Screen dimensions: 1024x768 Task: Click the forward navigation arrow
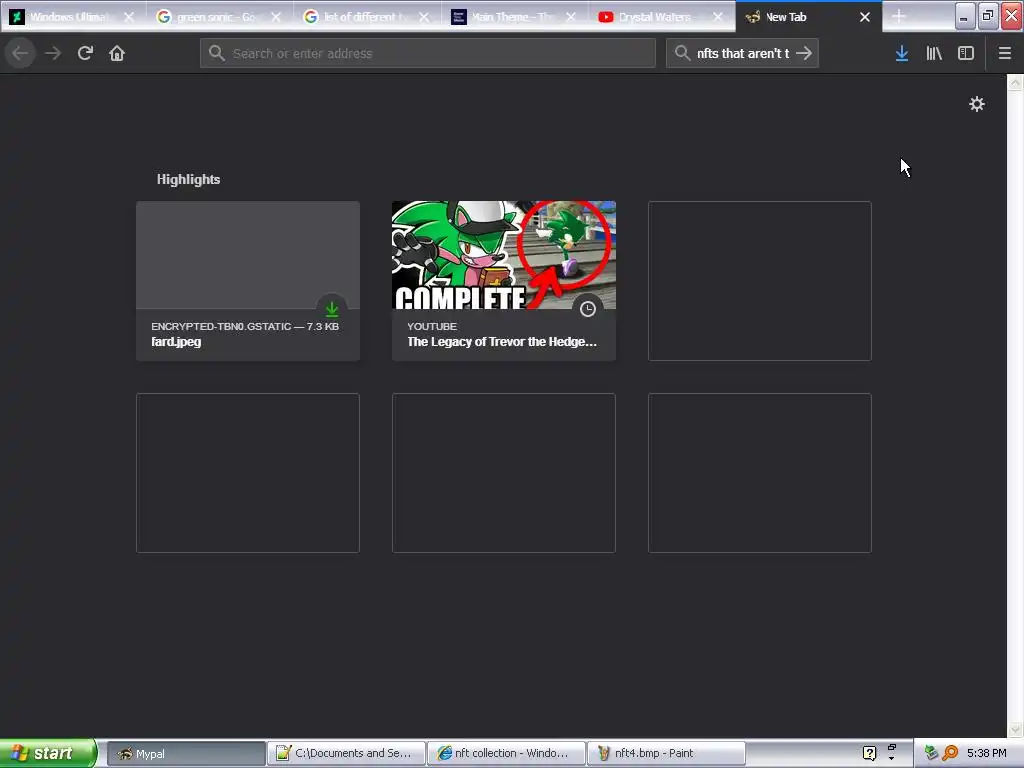[x=53, y=53]
